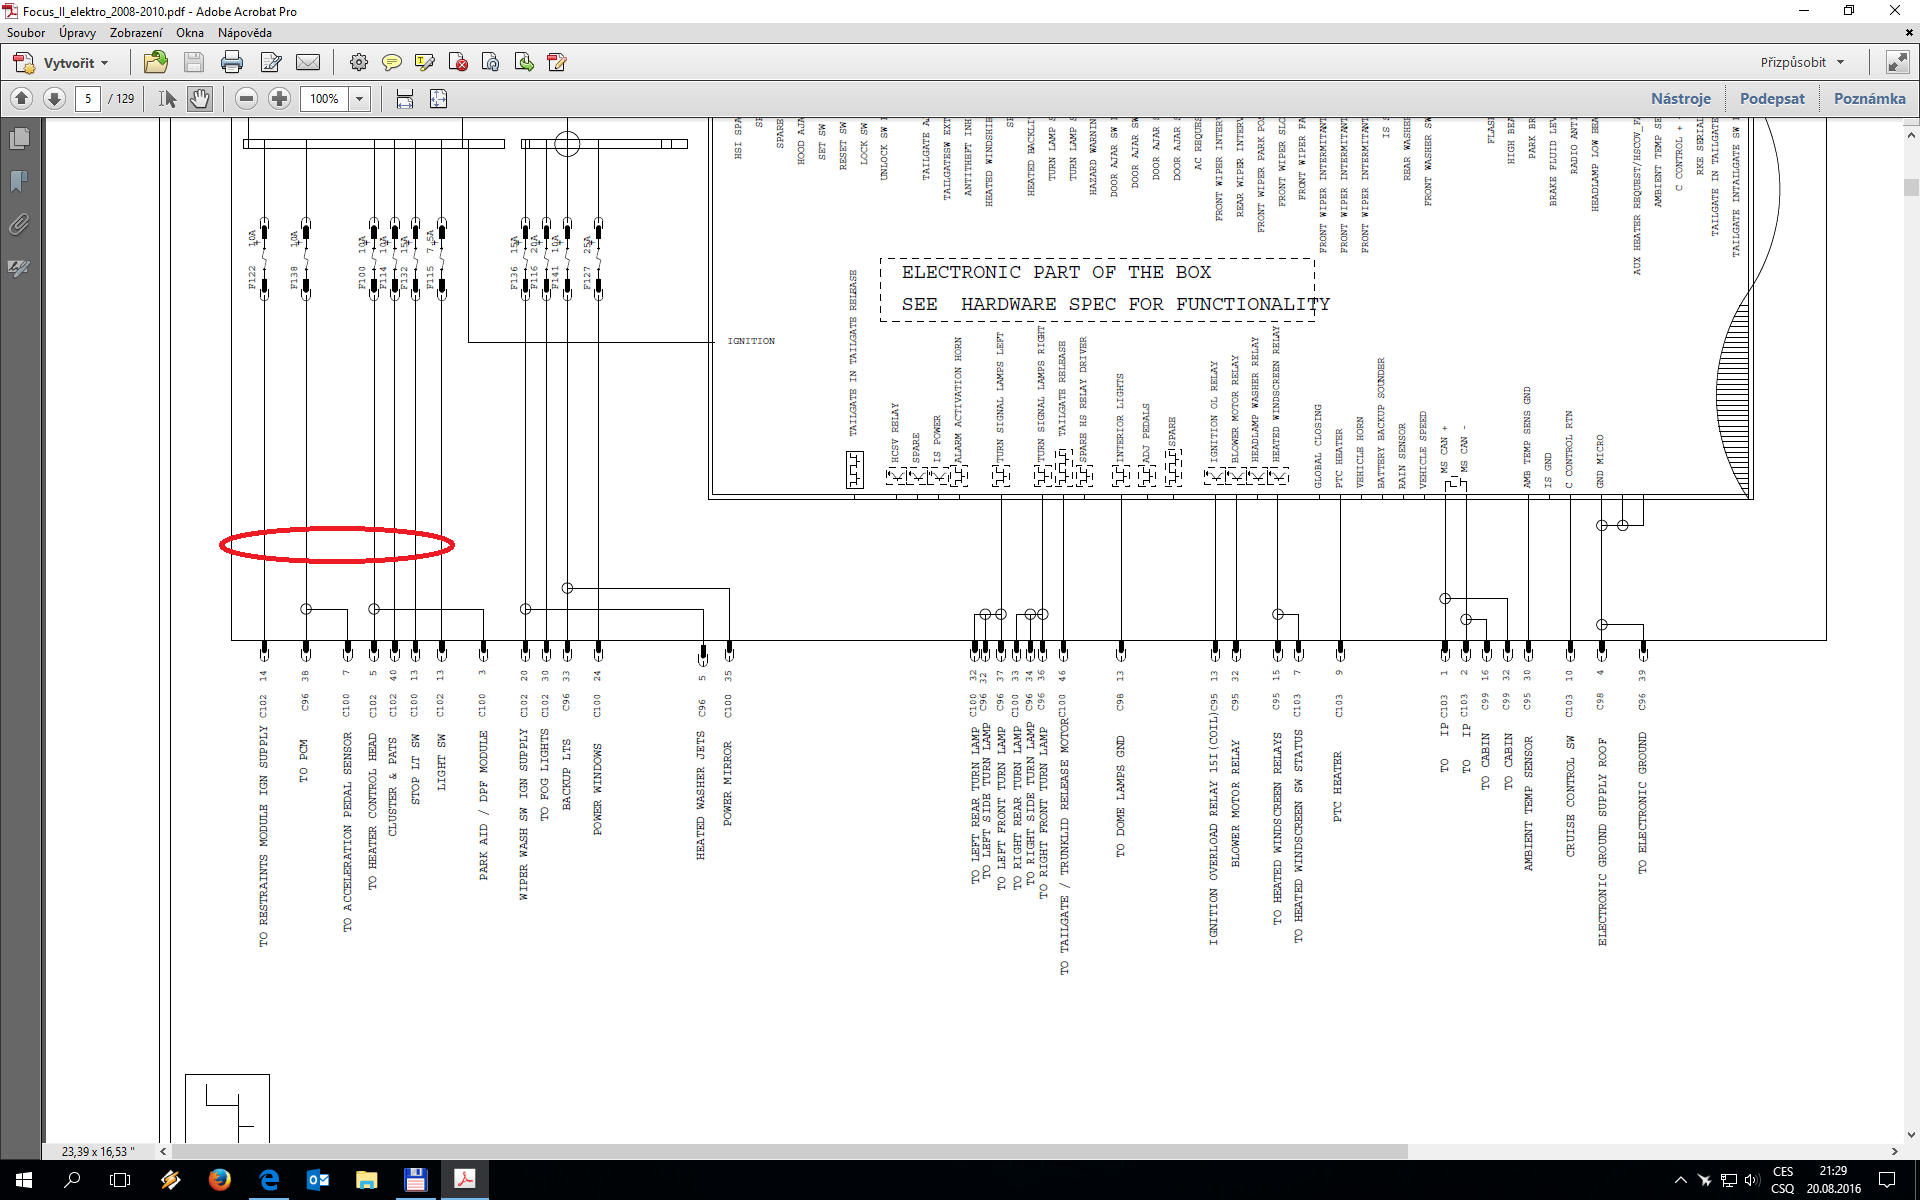Click the page number input field
1920x1200 pixels.
tap(88, 99)
